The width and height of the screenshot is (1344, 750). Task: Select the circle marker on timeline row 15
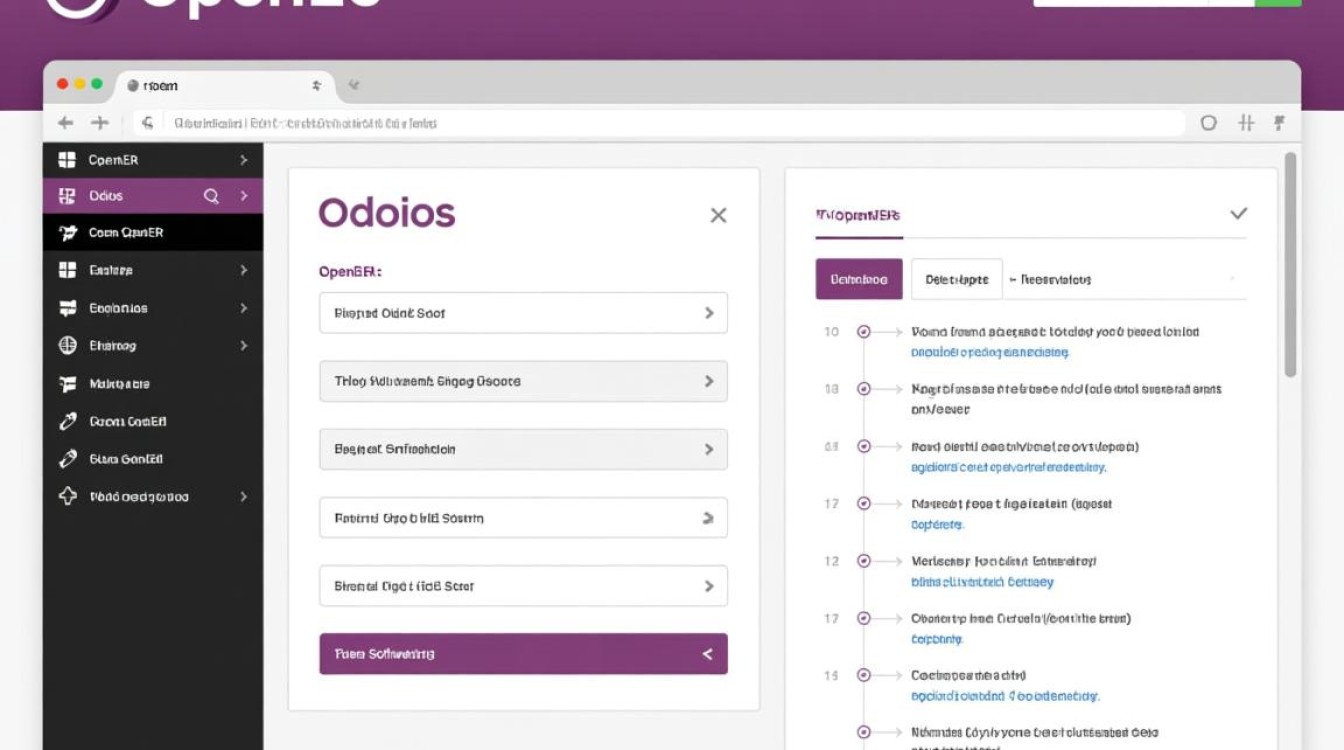pyautogui.click(x=864, y=676)
